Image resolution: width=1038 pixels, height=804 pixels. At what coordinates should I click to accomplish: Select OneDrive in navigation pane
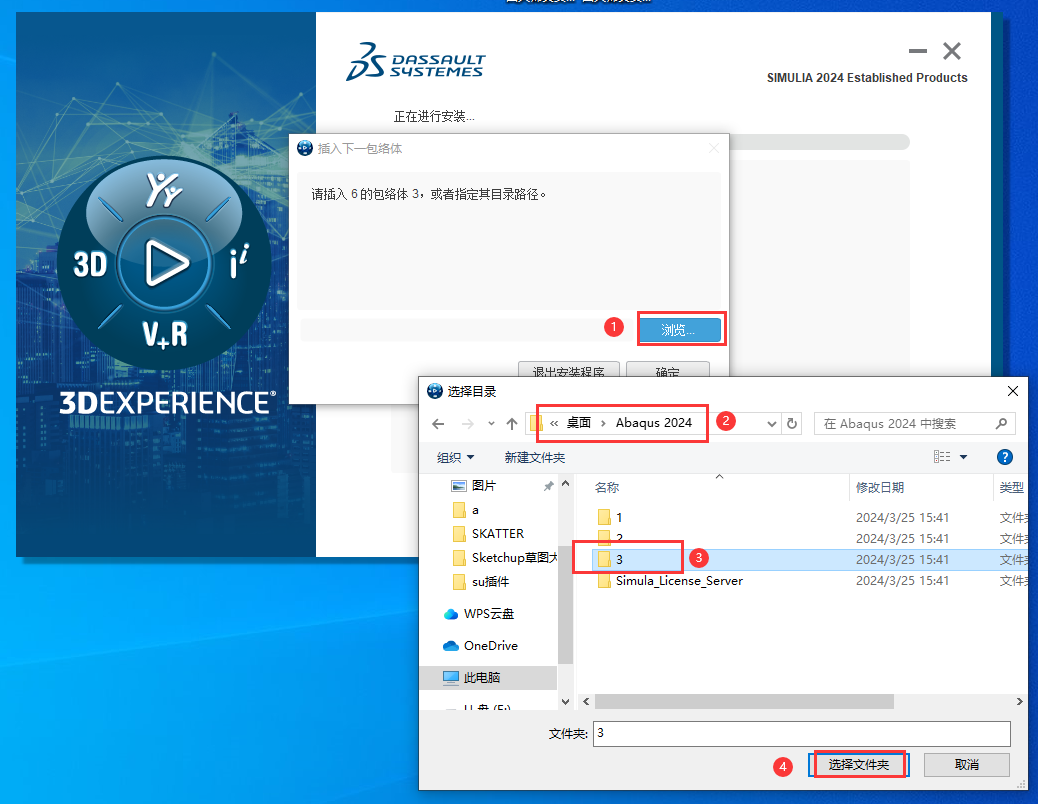pyautogui.click(x=491, y=645)
